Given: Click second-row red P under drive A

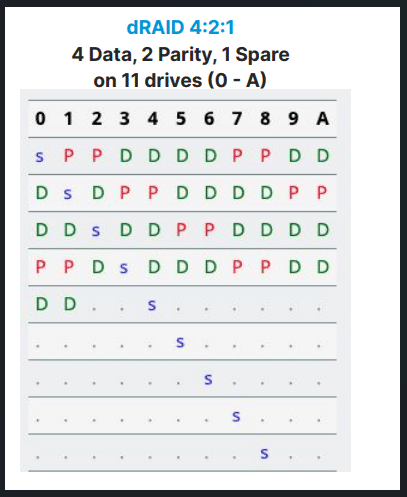Looking at the screenshot, I should (x=322, y=193).
